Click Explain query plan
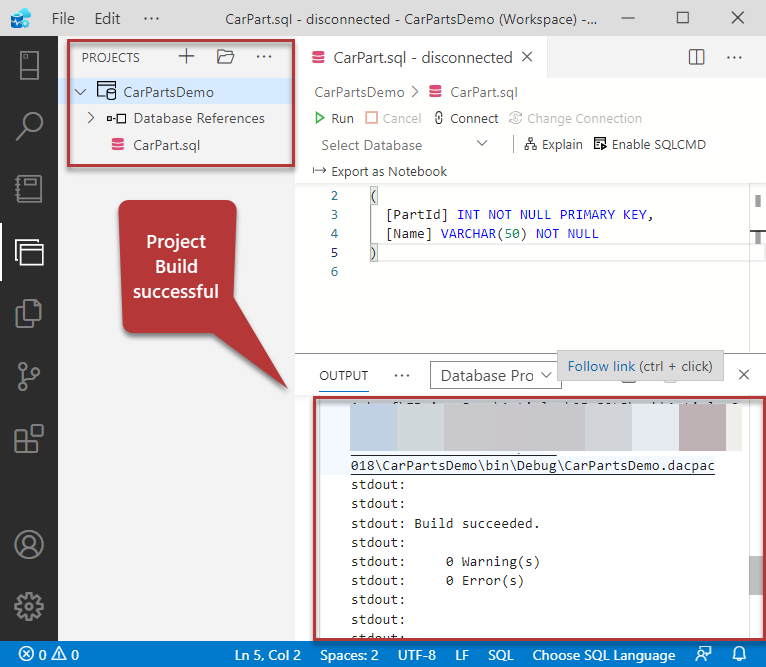This screenshot has height=667, width=766. [553, 145]
